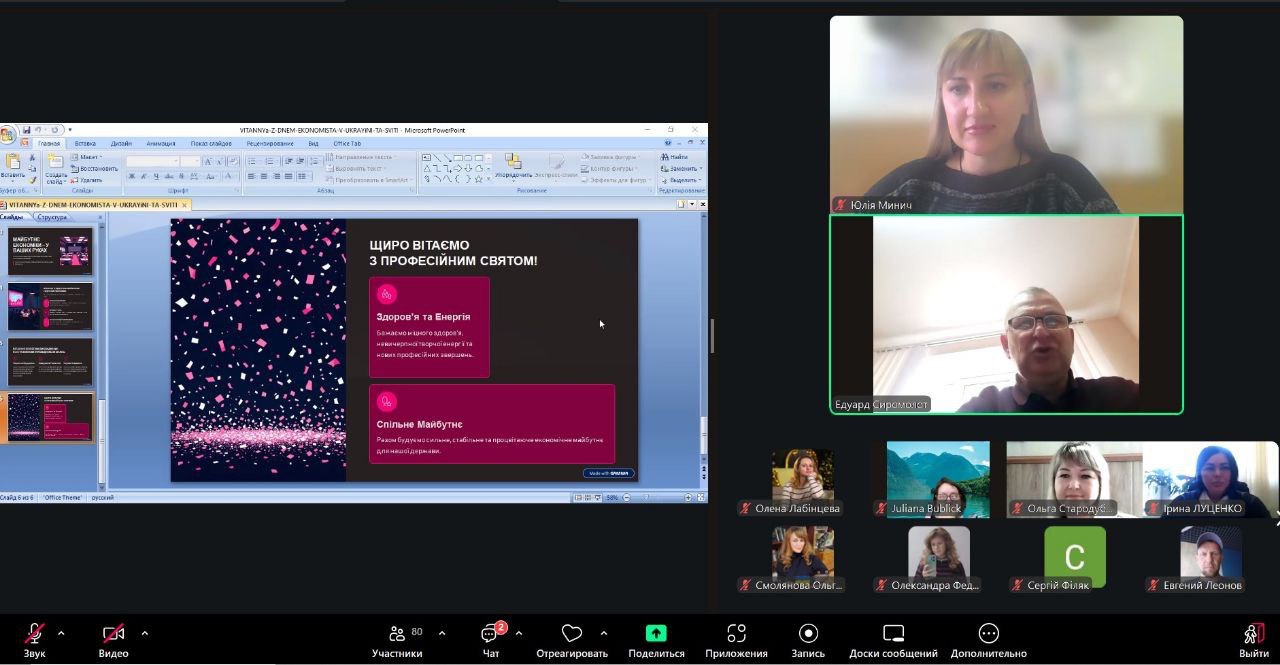The image size is (1280, 665).
Task: Click the green Share screen icon
Action: point(656,634)
